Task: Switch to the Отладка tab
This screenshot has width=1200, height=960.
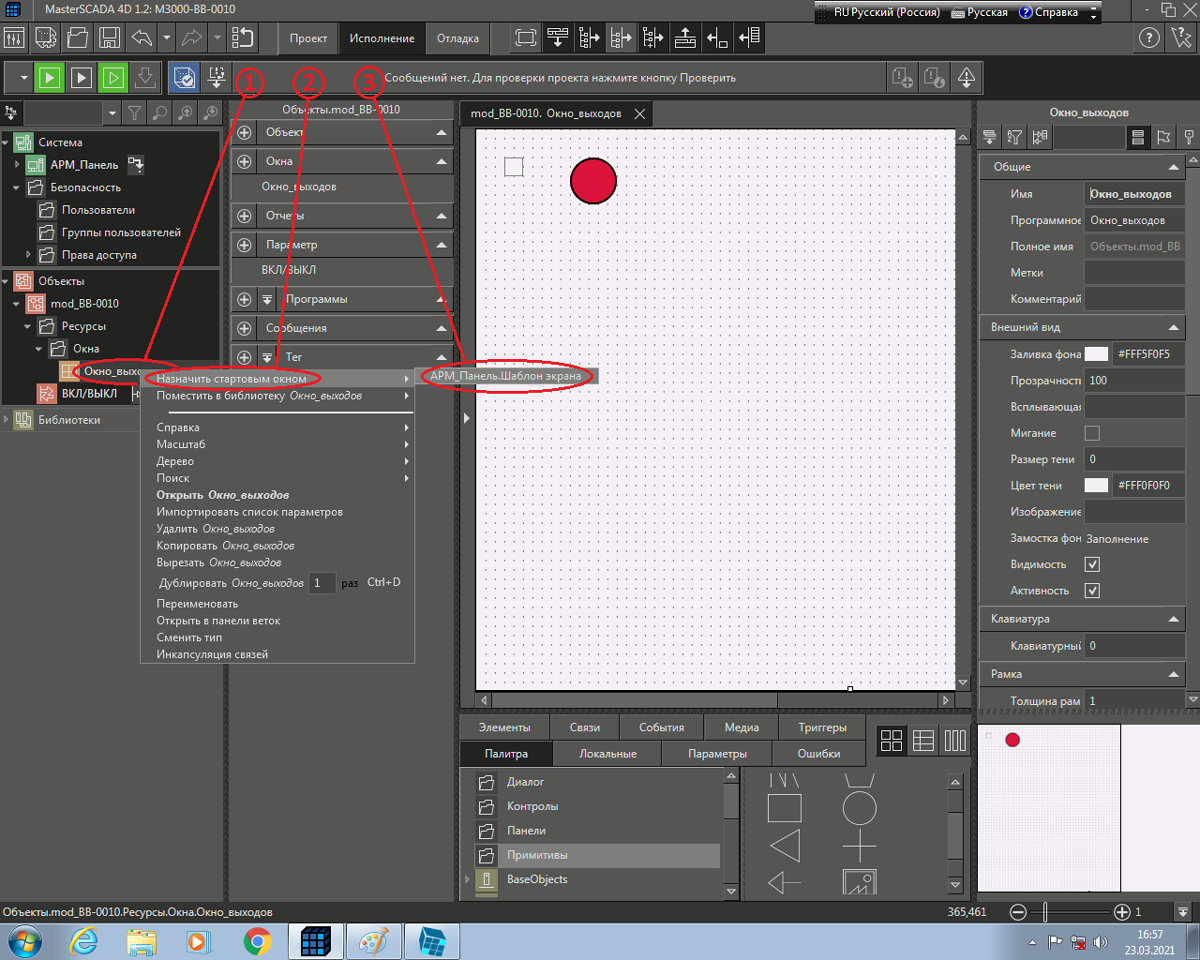Action: 458,39
